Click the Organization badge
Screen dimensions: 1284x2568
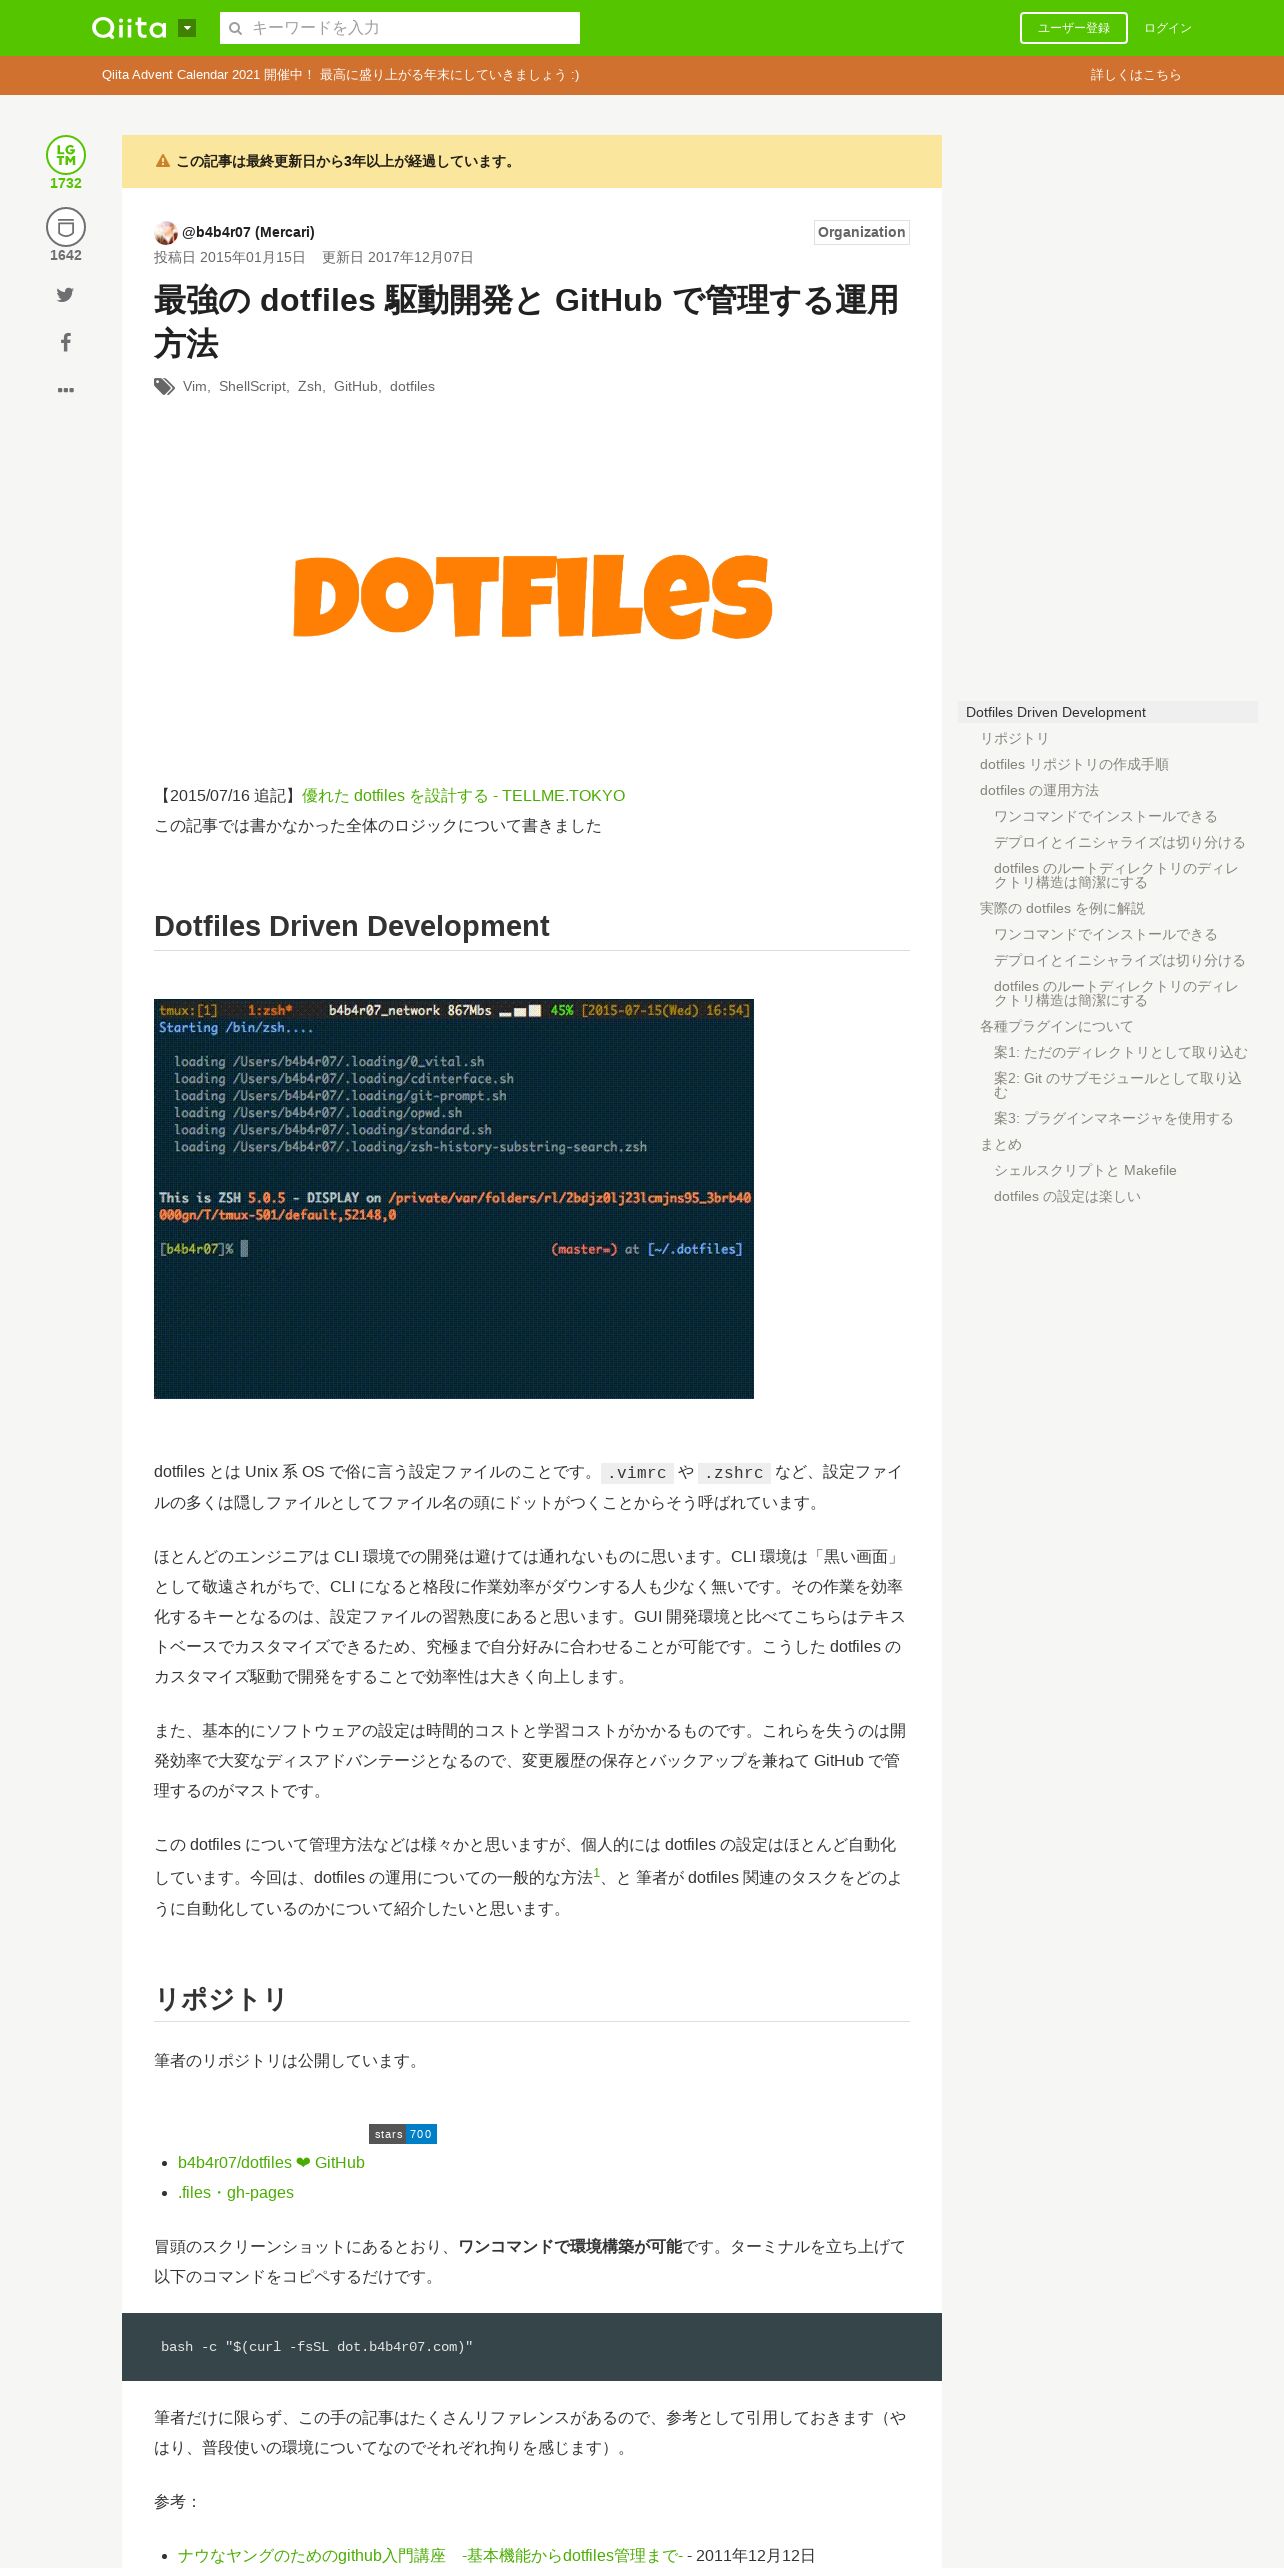pyautogui.click(x=861, y=232)
